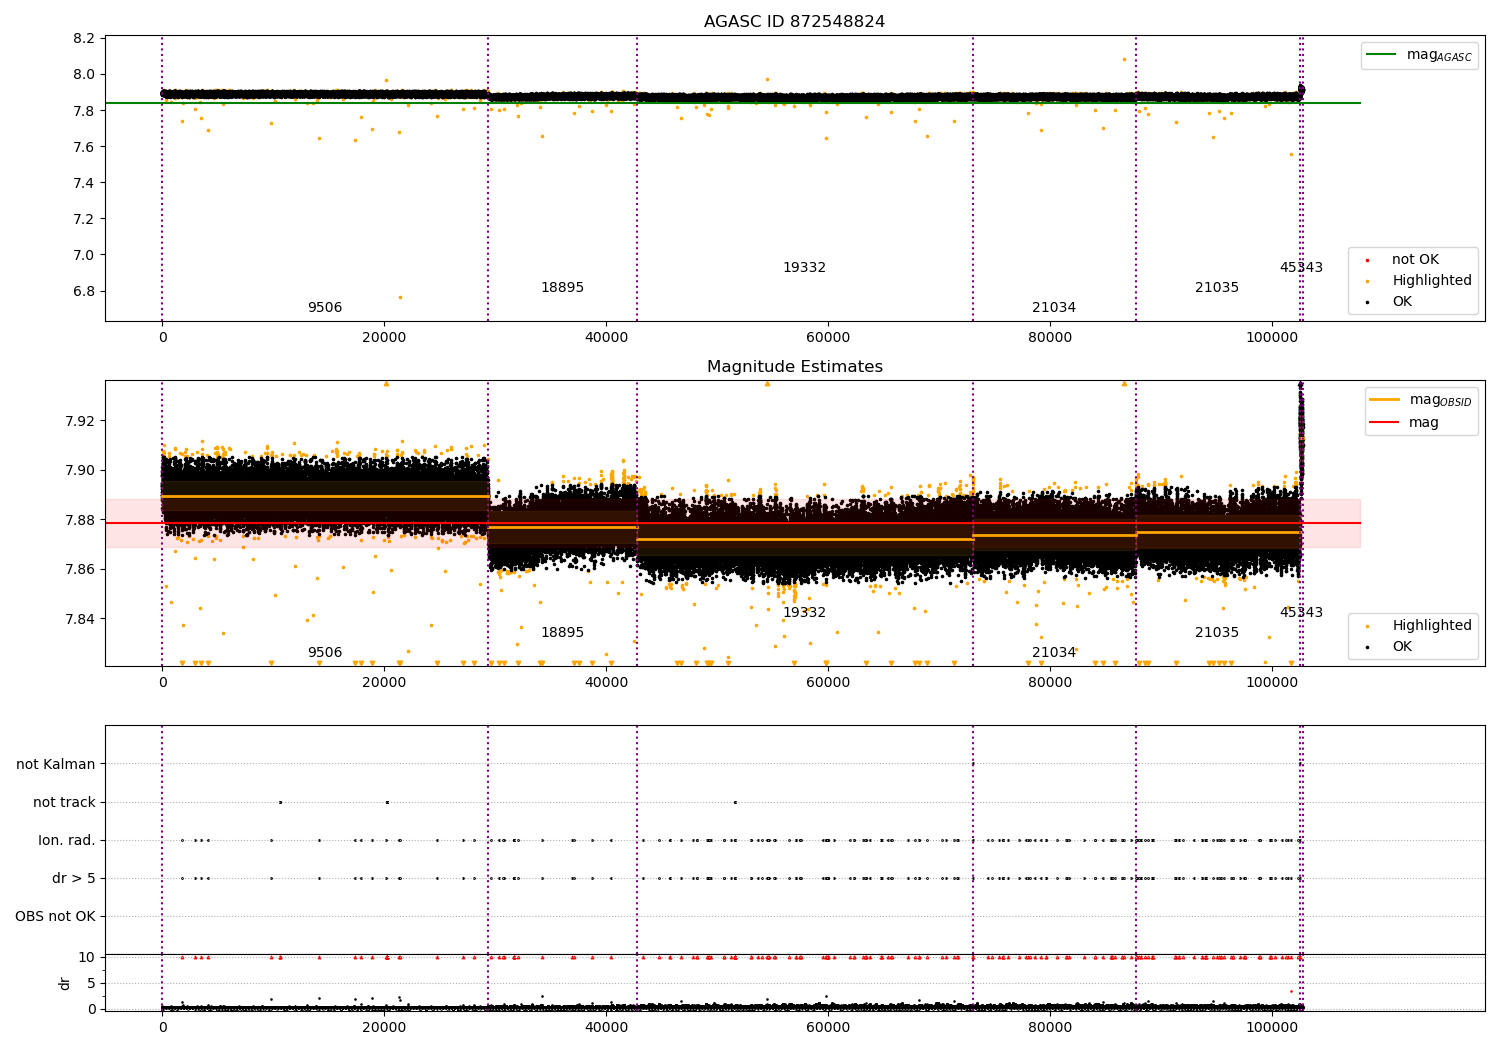Select the 'Ion. rad.' row label
The image size is (1500, 1050).
67,841
